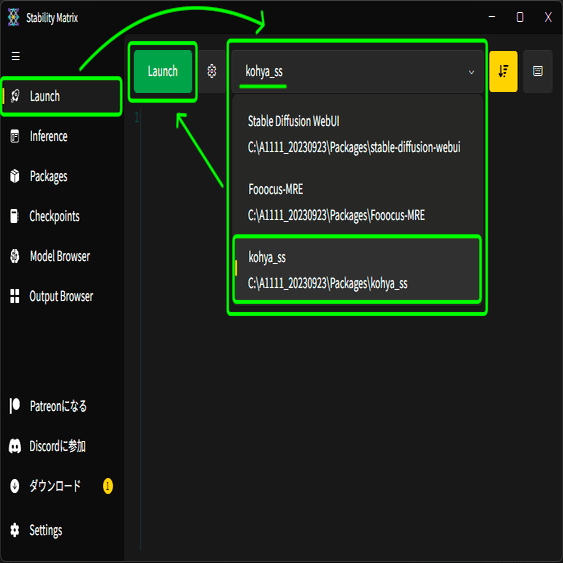Toggle the hamburger navigation menu
This screenshot has height=563, width=563.
(15, 56)
